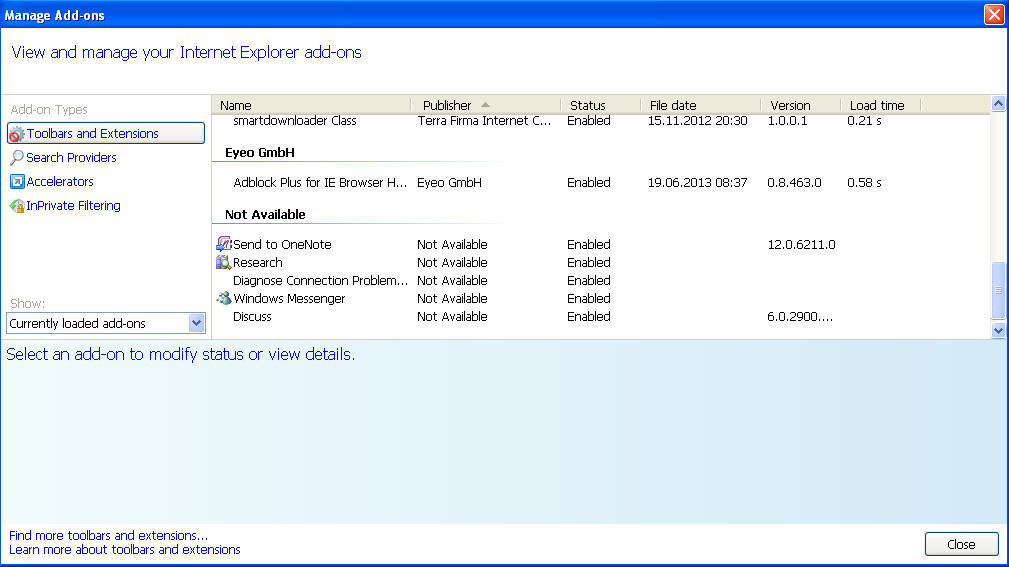Click the Discuss version 6.0.2900 cell
This screenshot has width=1009, height=567.
(800, 316)
